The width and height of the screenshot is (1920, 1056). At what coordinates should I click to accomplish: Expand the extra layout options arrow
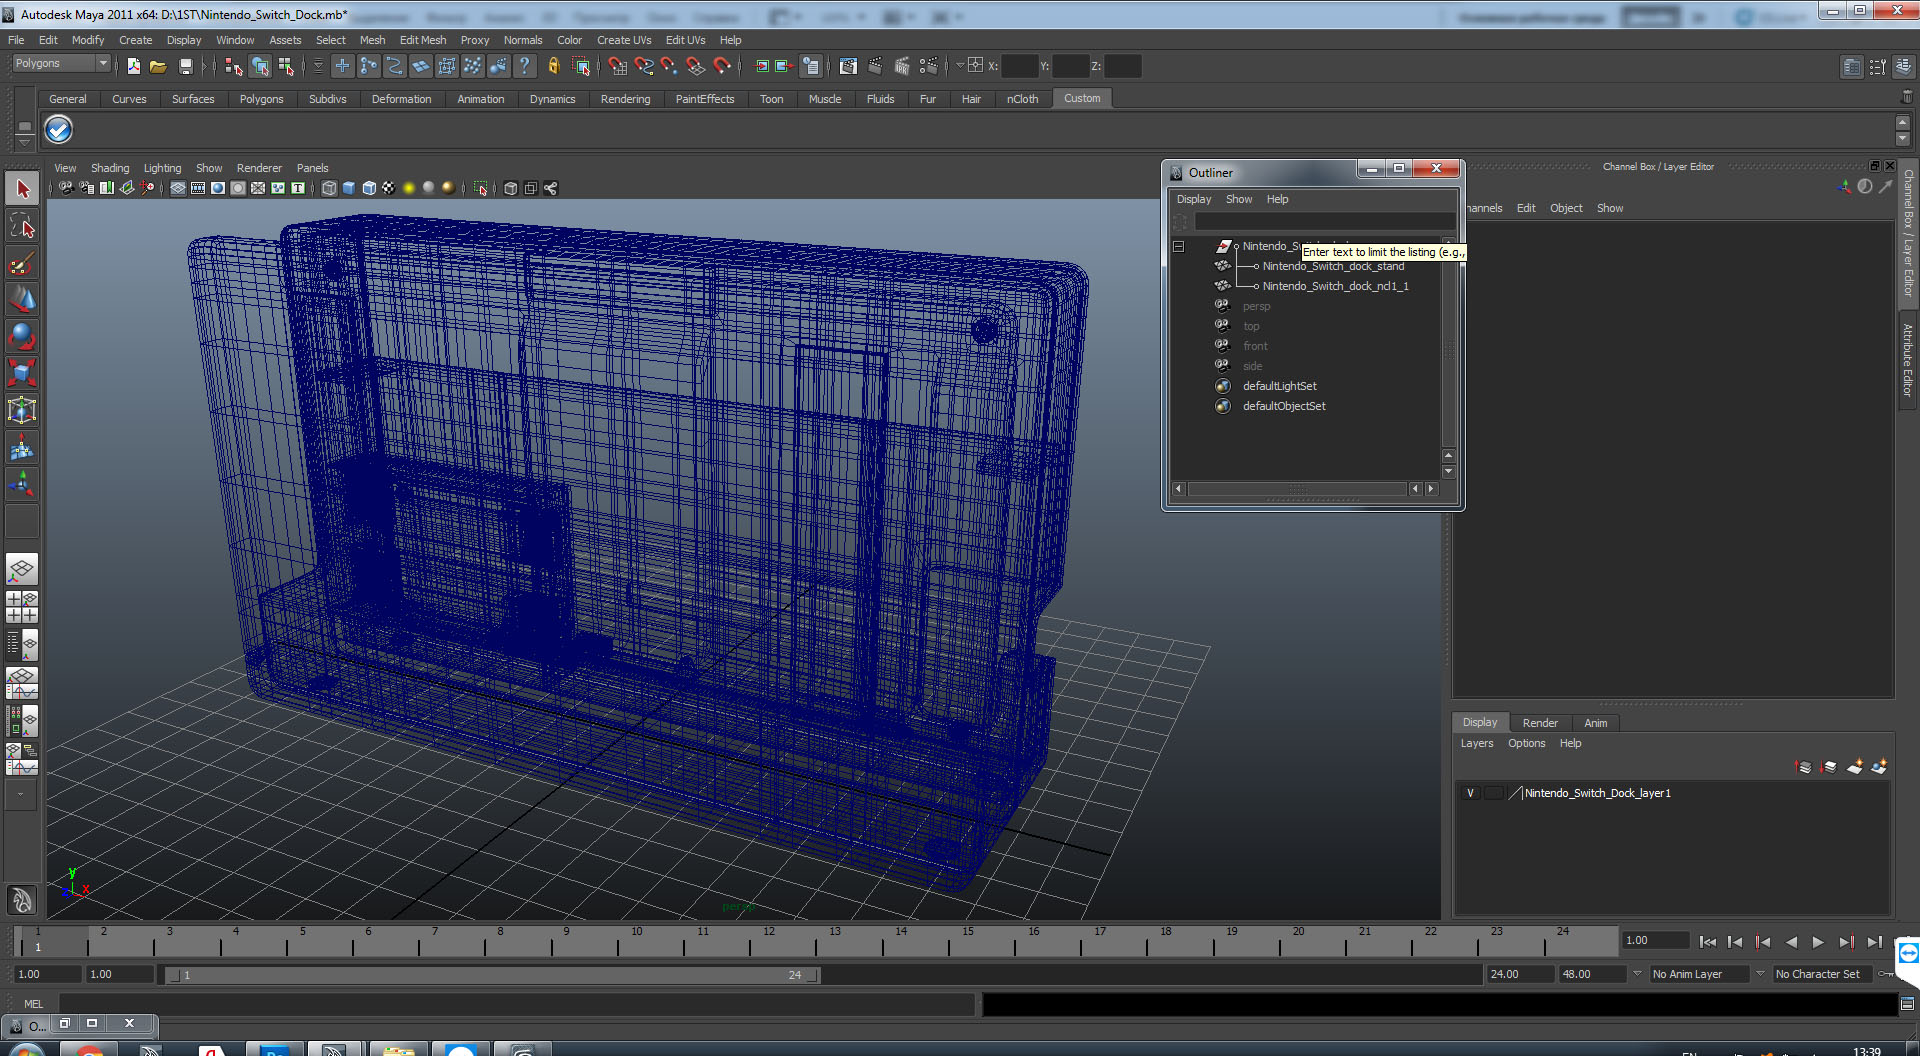[21, 794]
